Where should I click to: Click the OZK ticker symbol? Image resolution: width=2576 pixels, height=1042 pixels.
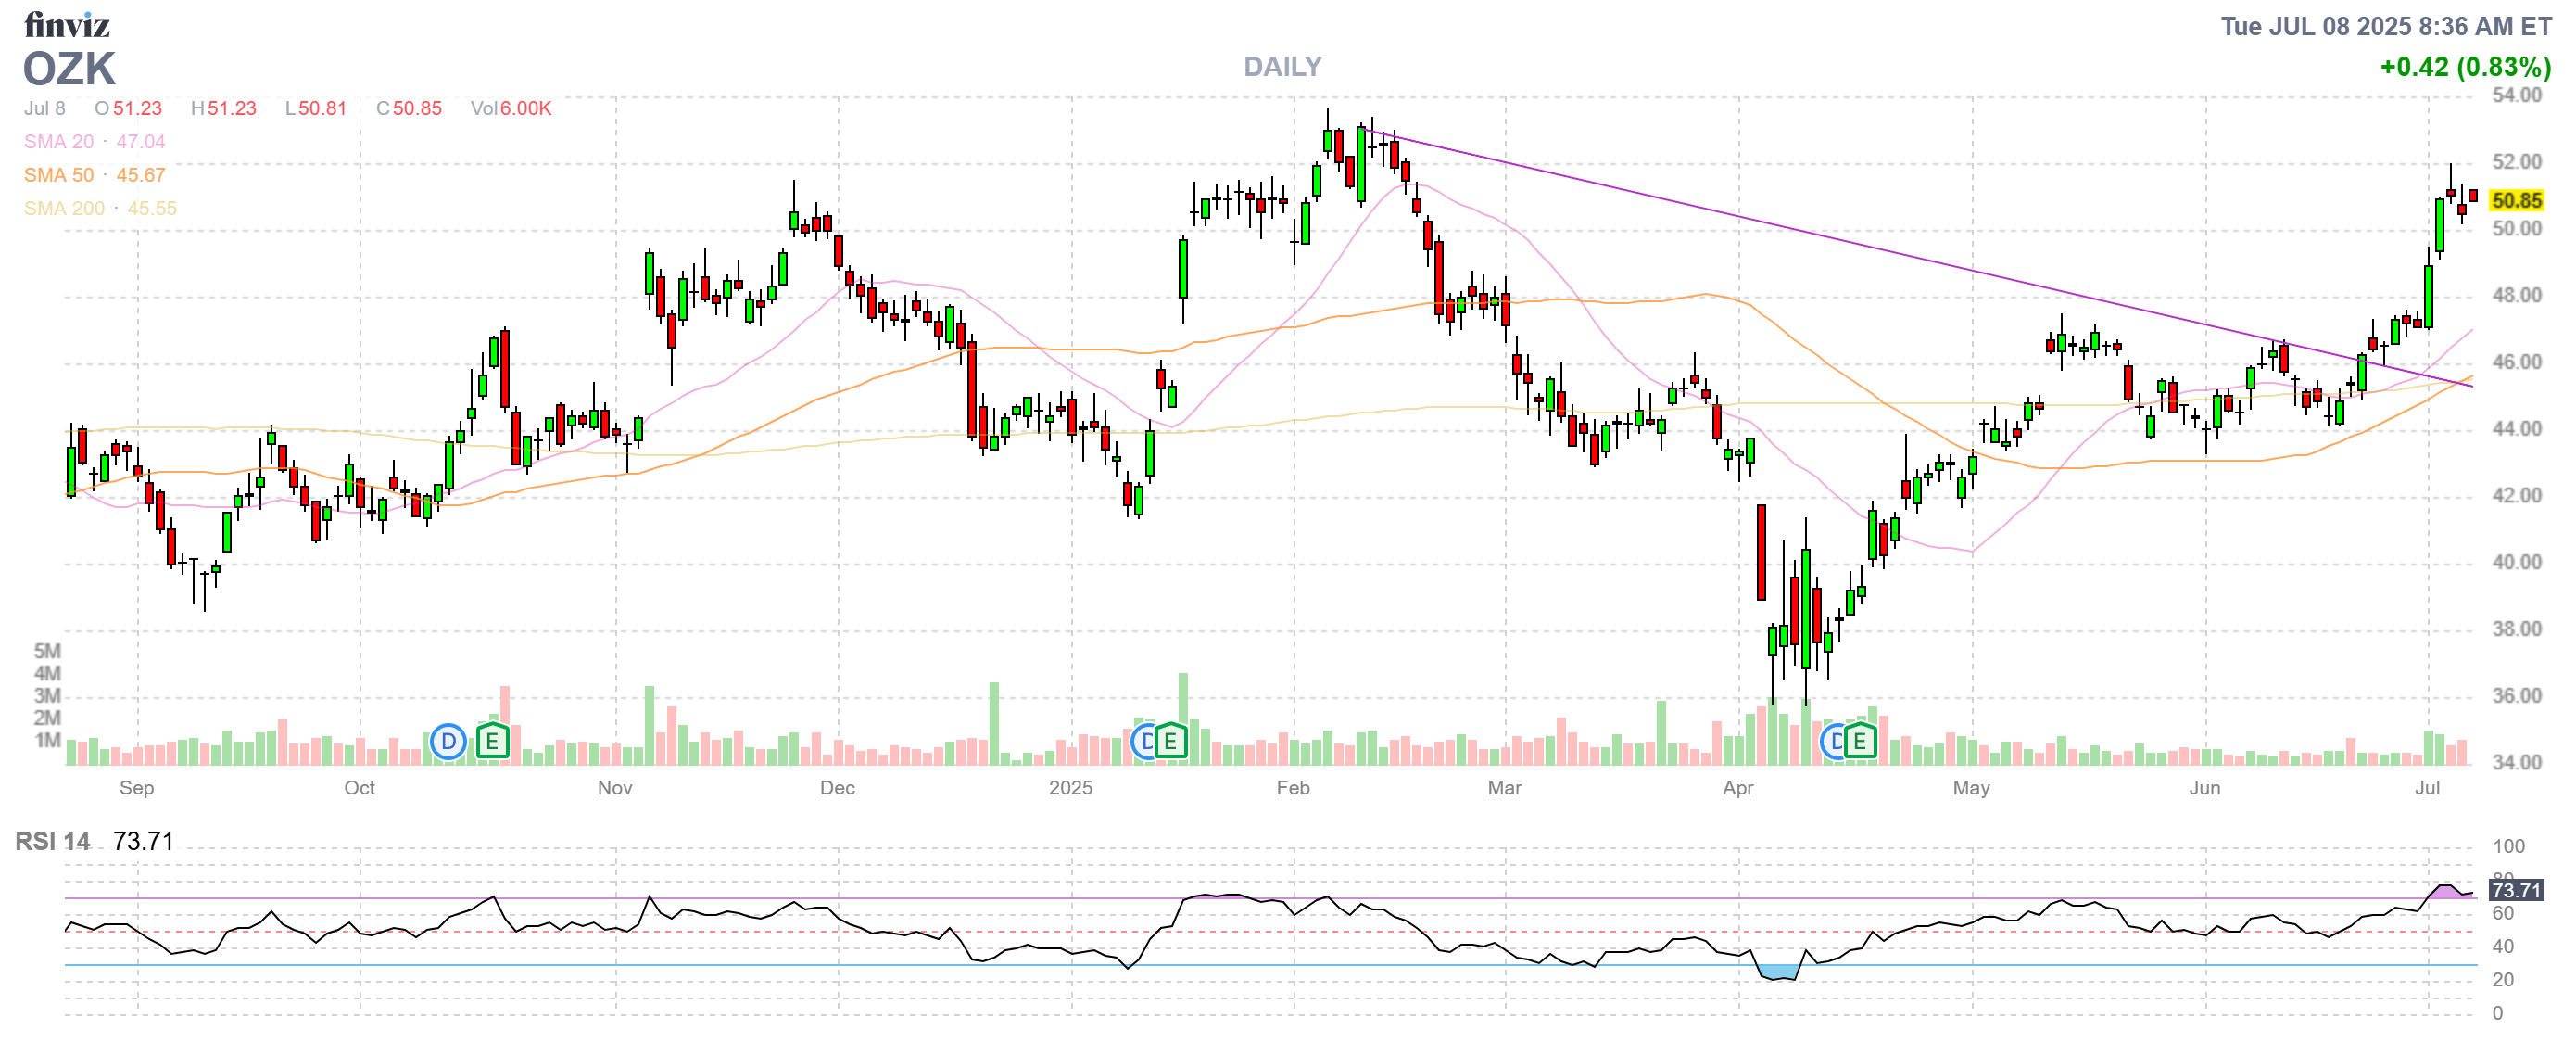pyautogui.click(x=69, y=69)
